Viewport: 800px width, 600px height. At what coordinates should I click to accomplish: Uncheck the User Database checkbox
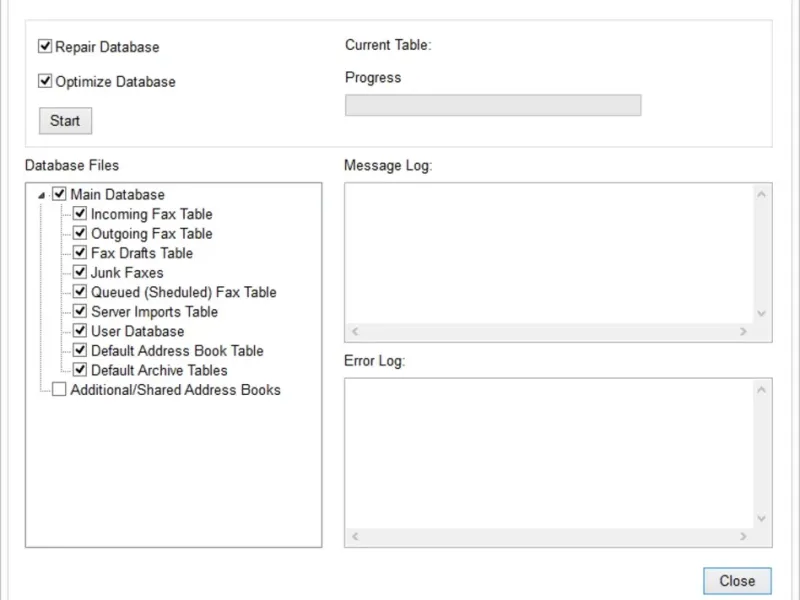pos(80,331)
